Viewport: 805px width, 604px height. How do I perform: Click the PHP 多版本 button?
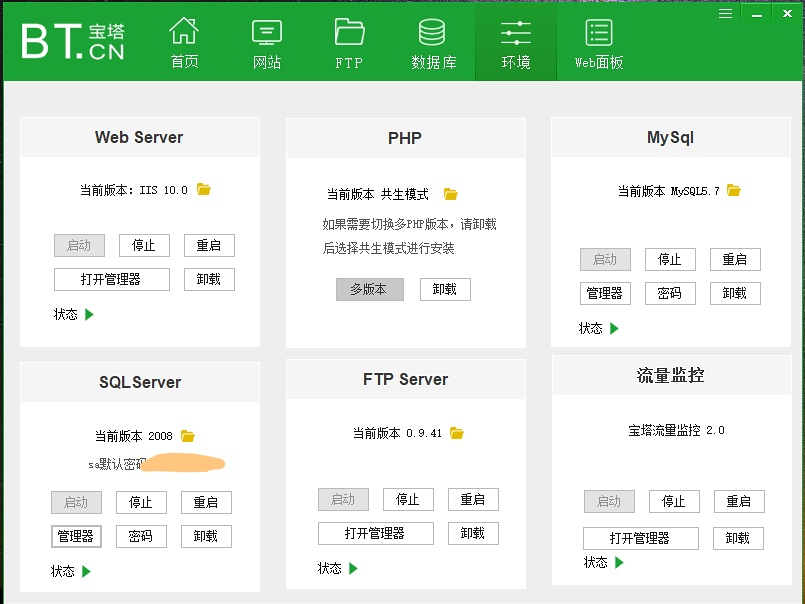[370, 290]
